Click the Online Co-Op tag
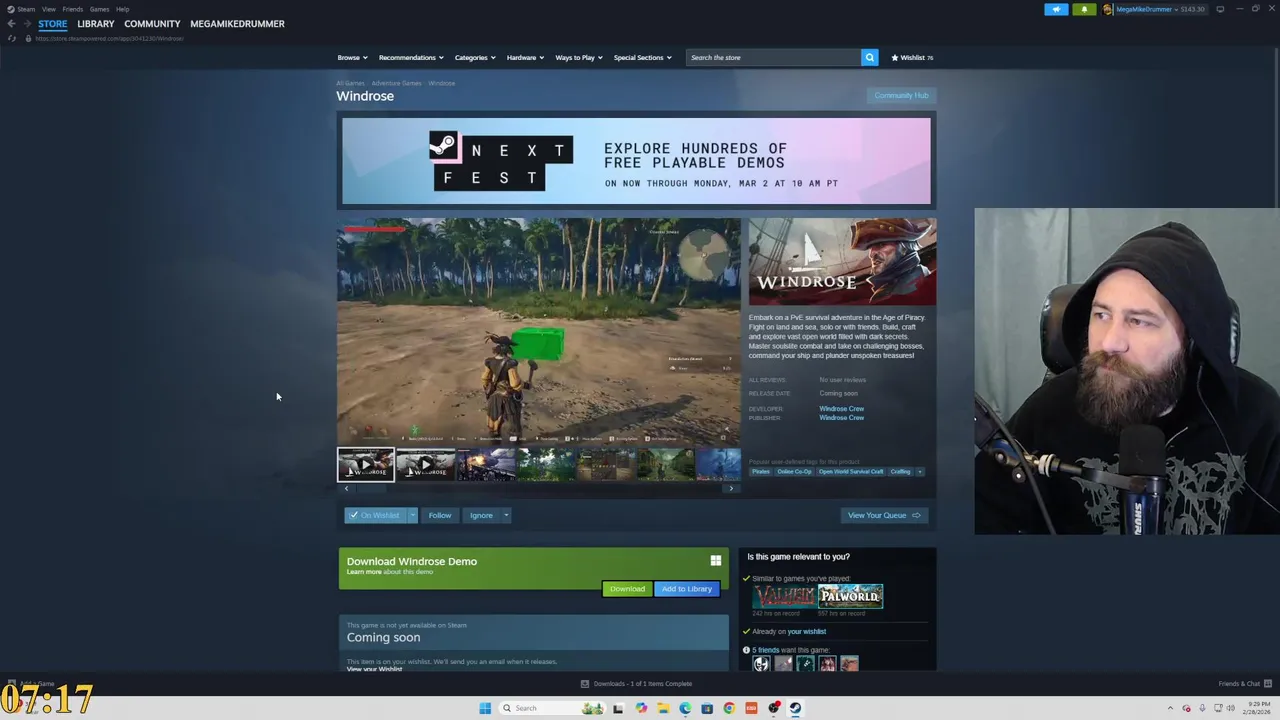This screenshot has height=720, width=1280. click(794, 471)
